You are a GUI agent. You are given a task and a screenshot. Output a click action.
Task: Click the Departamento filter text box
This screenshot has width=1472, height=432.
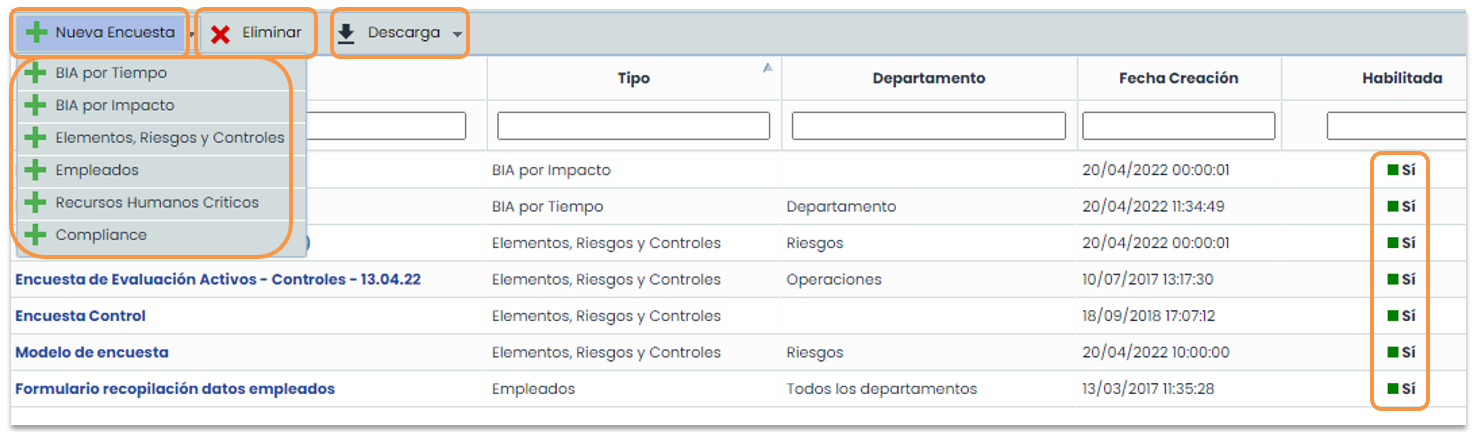point(928,125)
